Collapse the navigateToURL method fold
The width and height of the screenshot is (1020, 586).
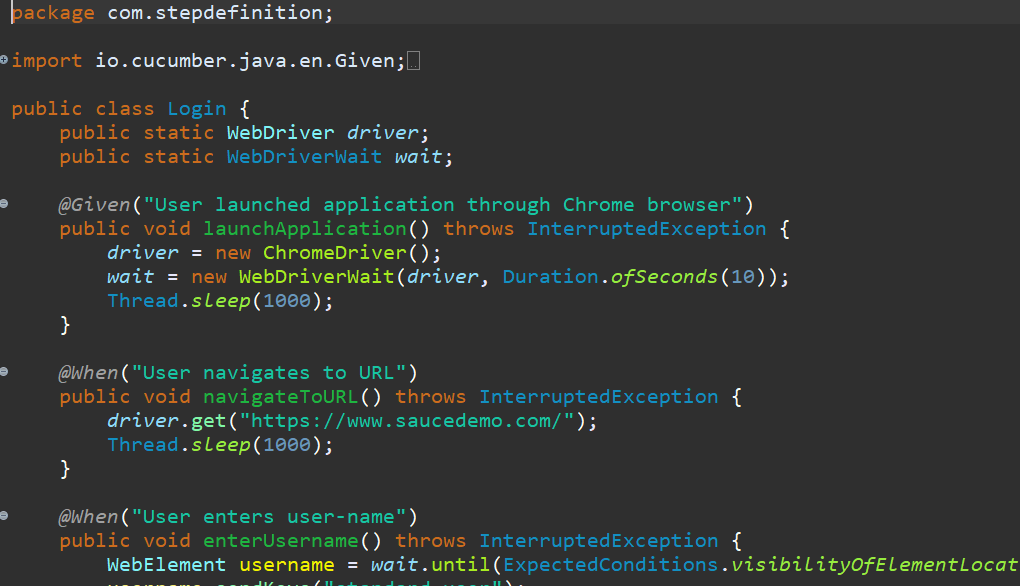tap(4, 371)
